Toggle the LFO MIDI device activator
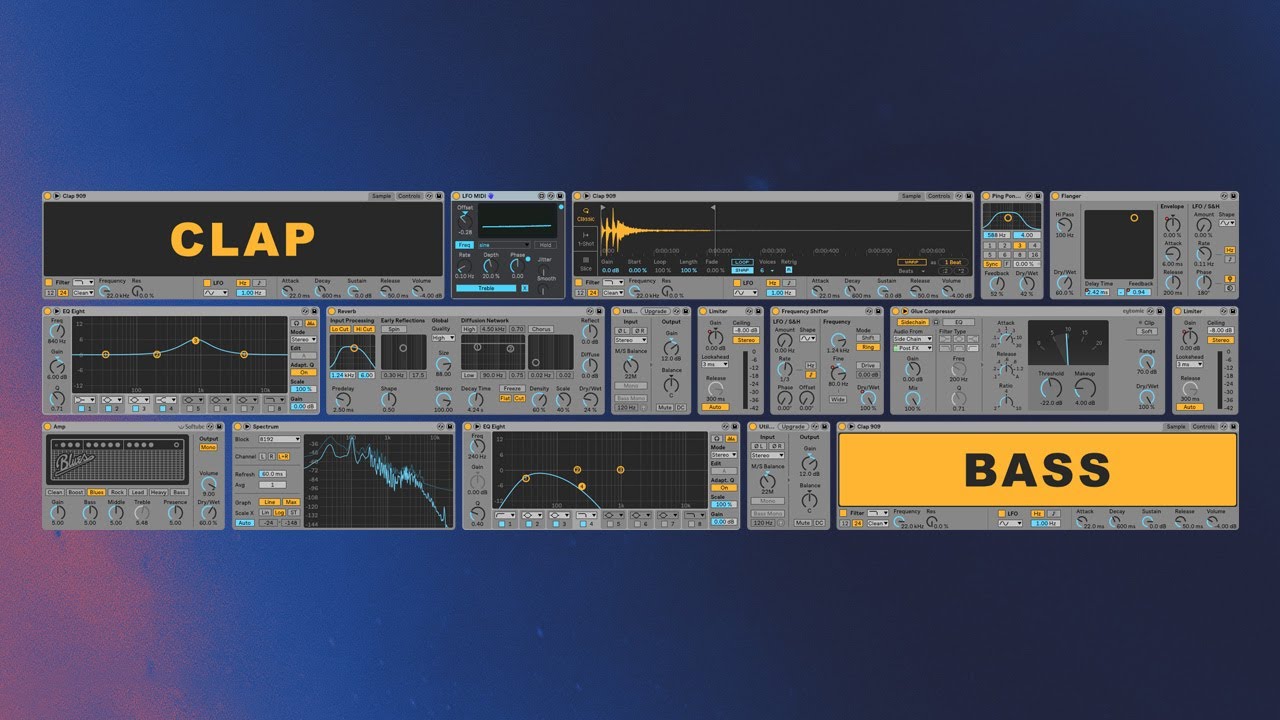 click(457, 196)
